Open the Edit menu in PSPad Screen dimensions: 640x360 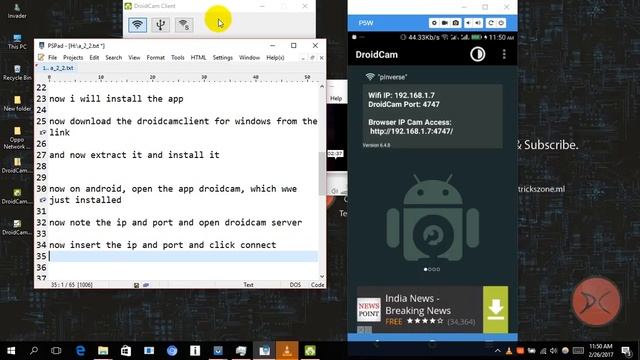pos(94,58)
